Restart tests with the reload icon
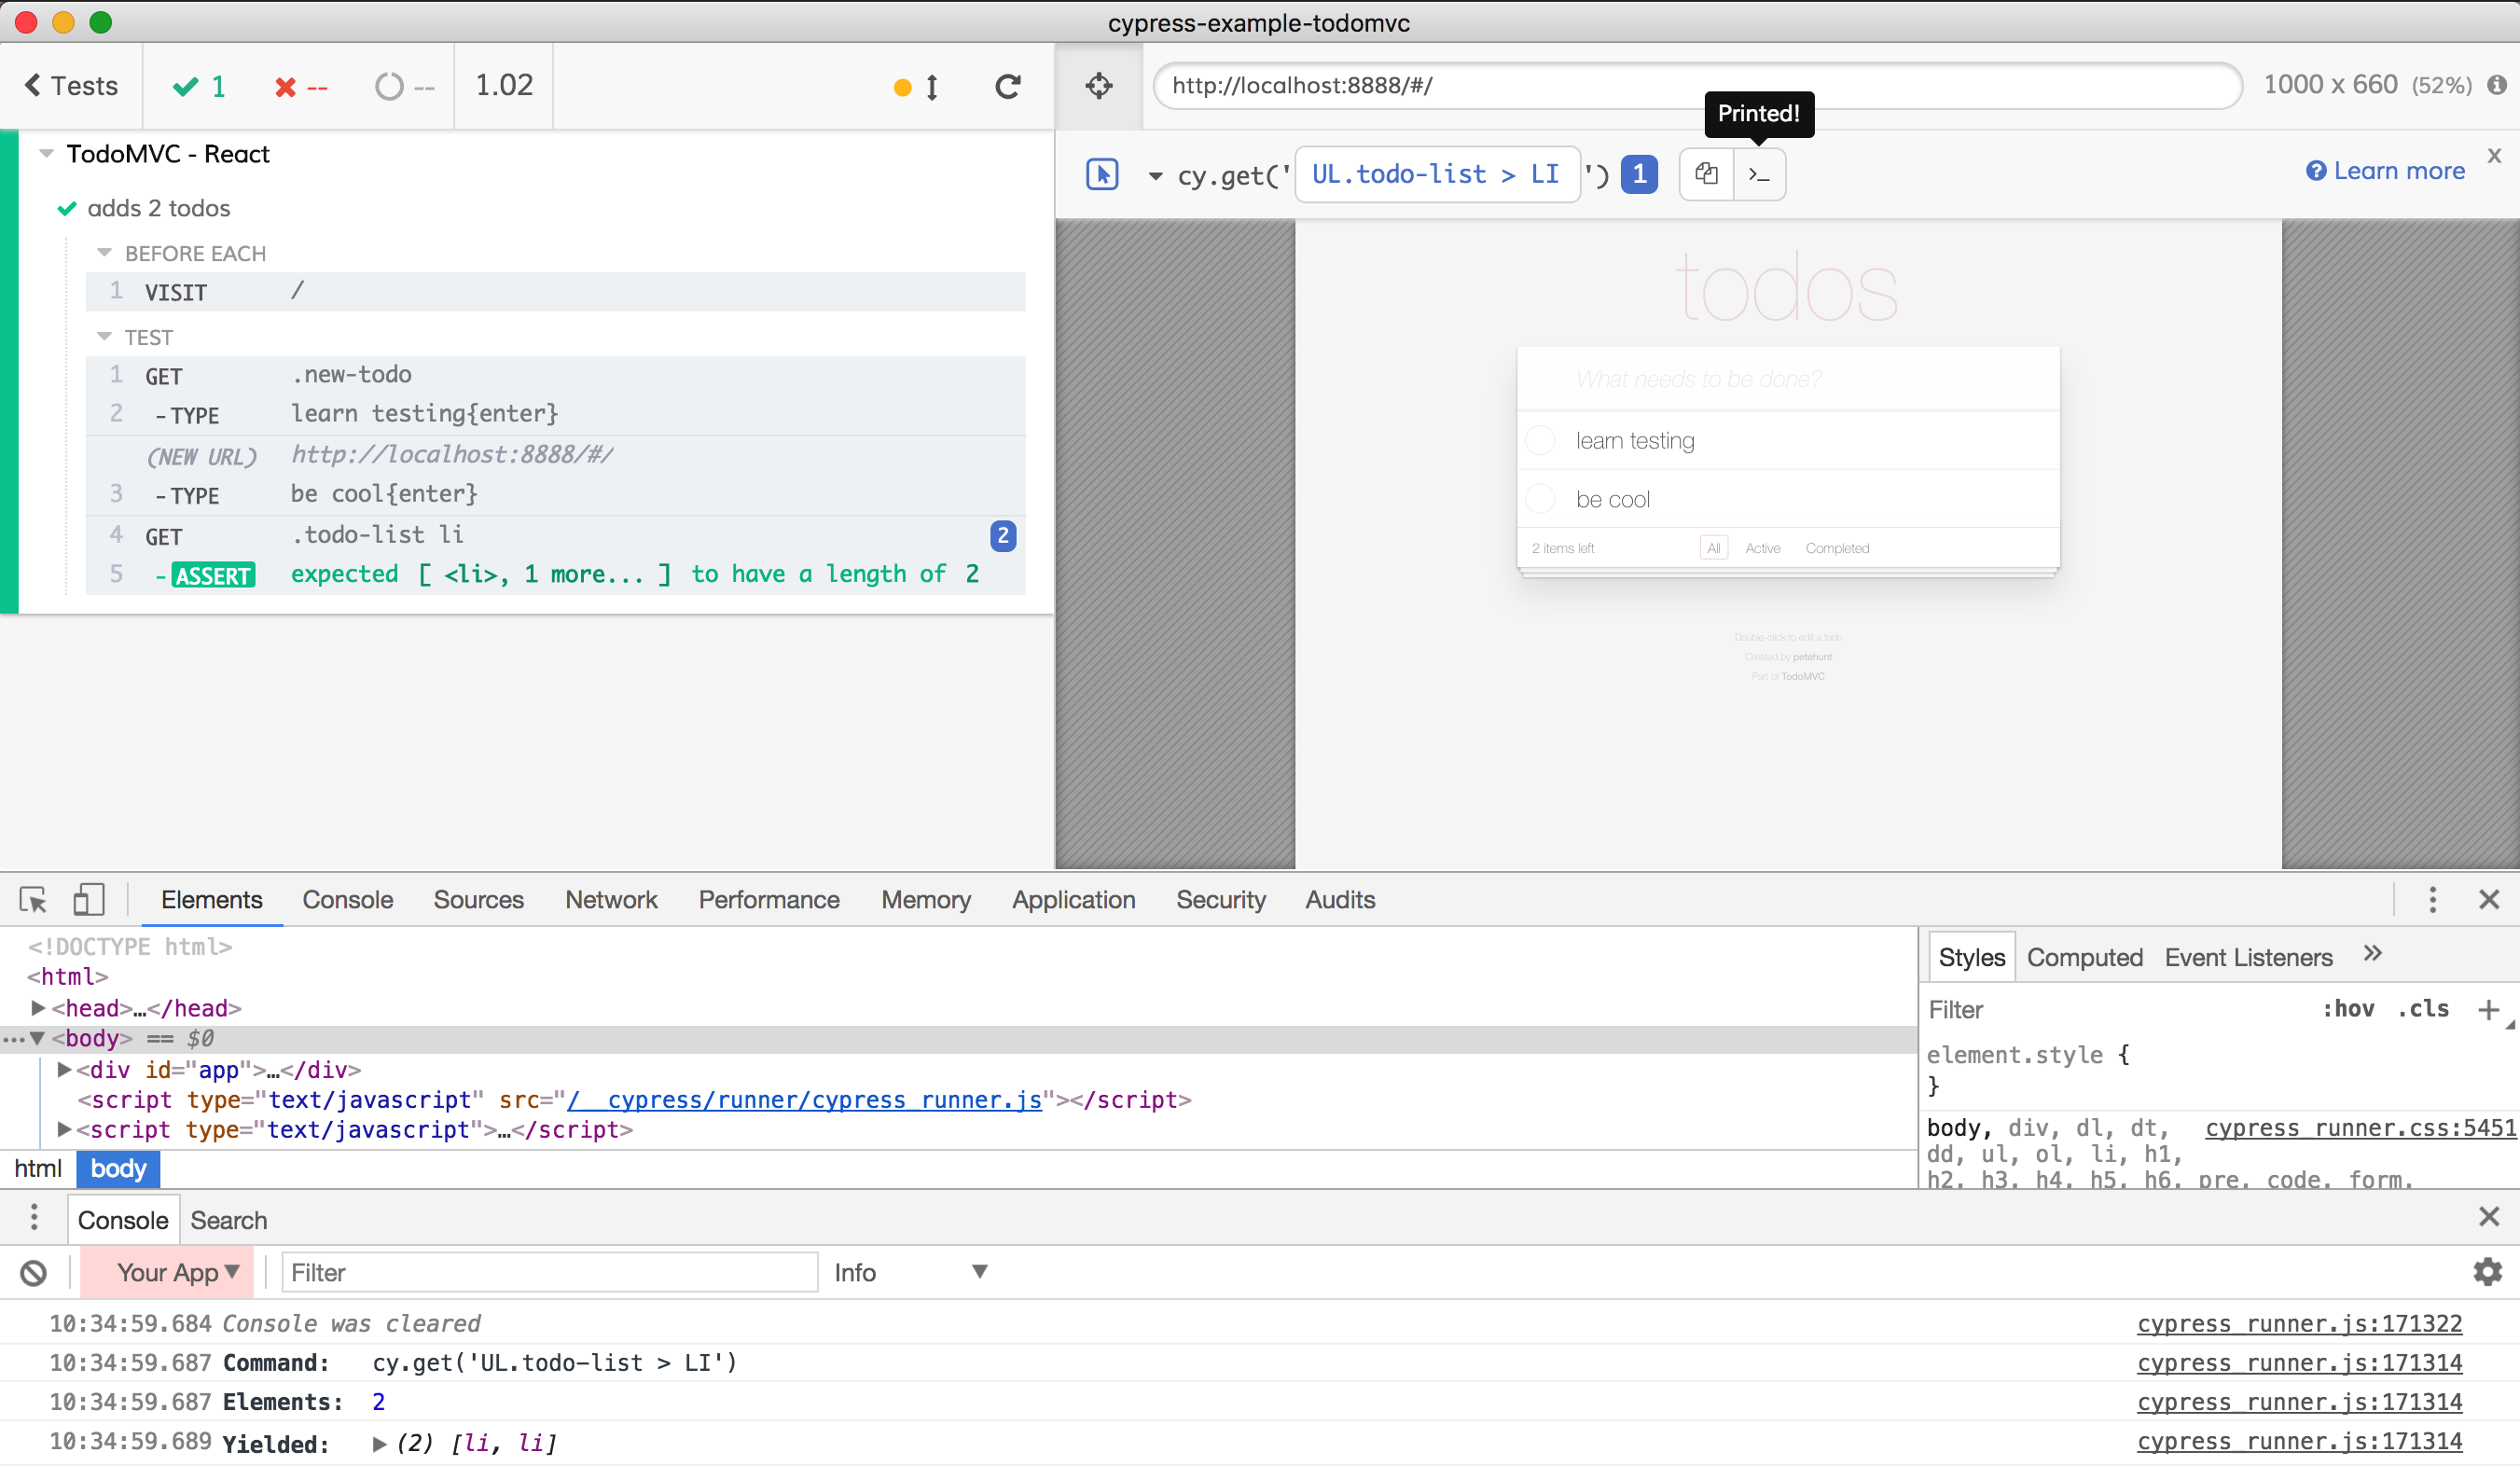This screenshot has height=1466, width=2520. (x=1008, y=86)
